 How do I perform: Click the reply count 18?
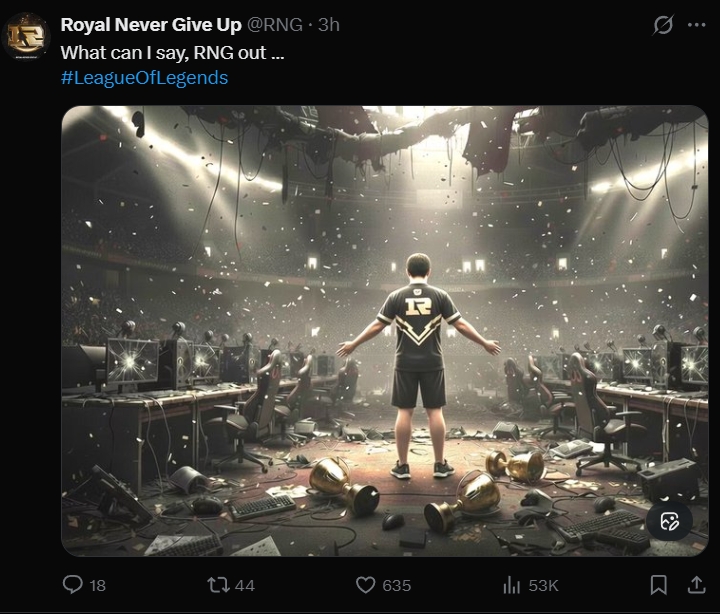(97, 585)
